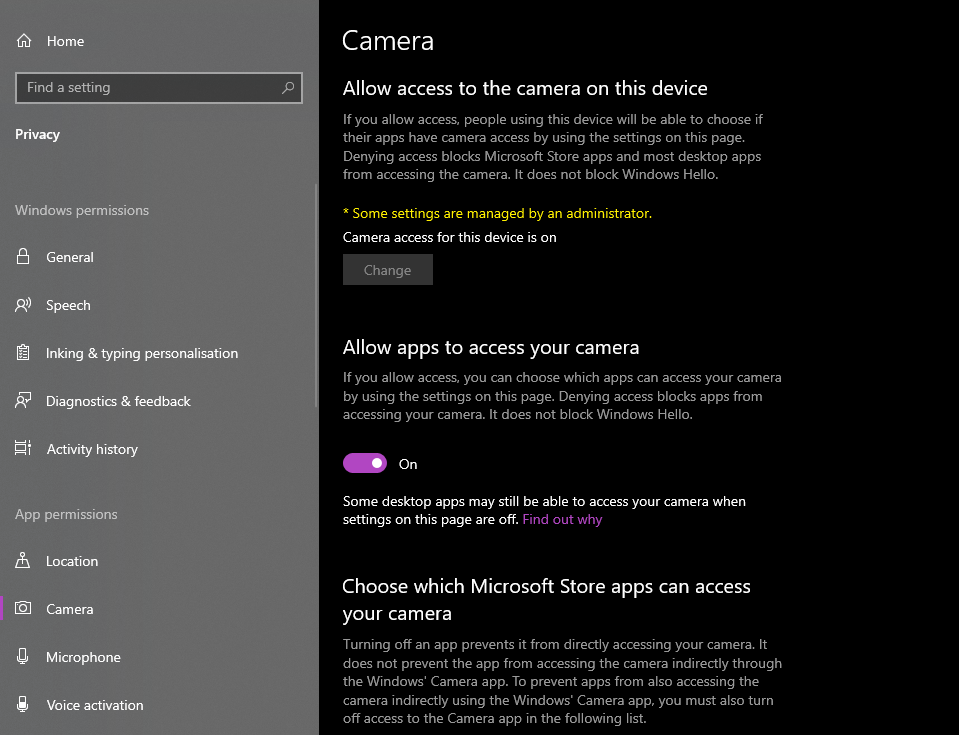Click the Diagnostics & feedback icon
959x735 pixels.
click(x=21, y=401)
